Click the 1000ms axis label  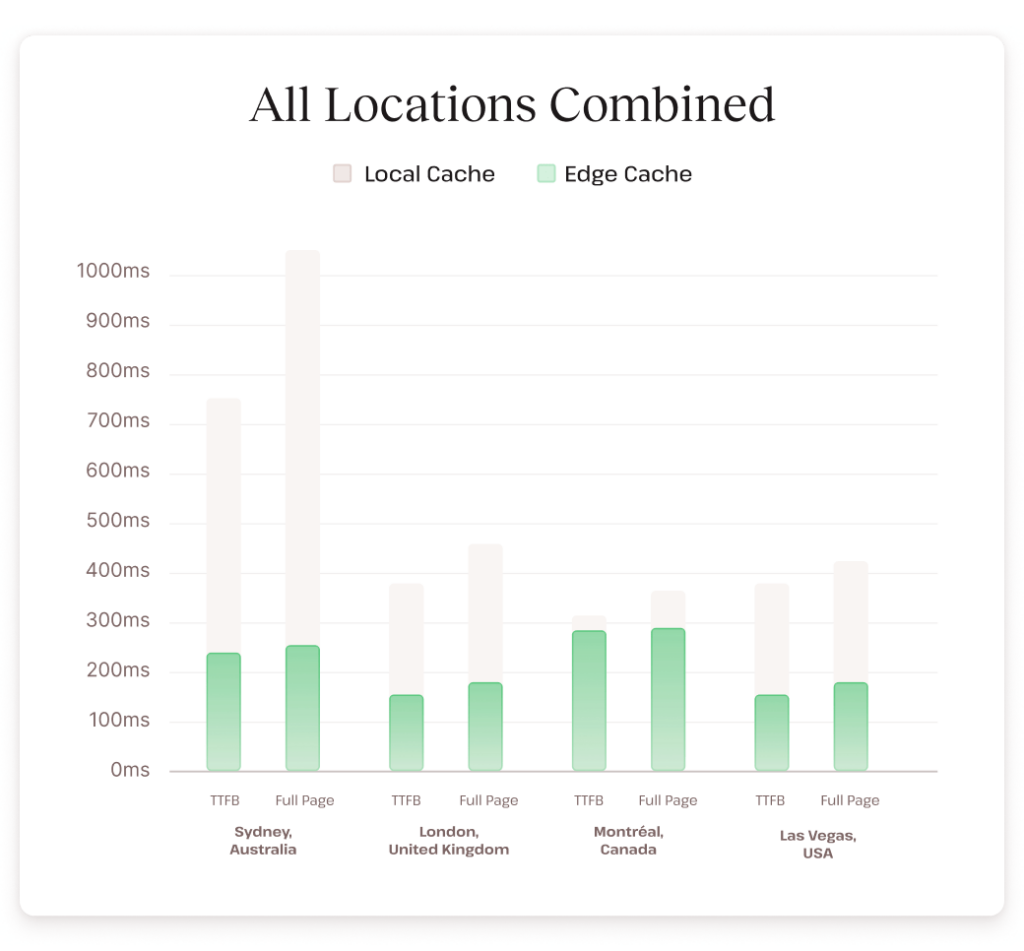(x=114, y=270)
